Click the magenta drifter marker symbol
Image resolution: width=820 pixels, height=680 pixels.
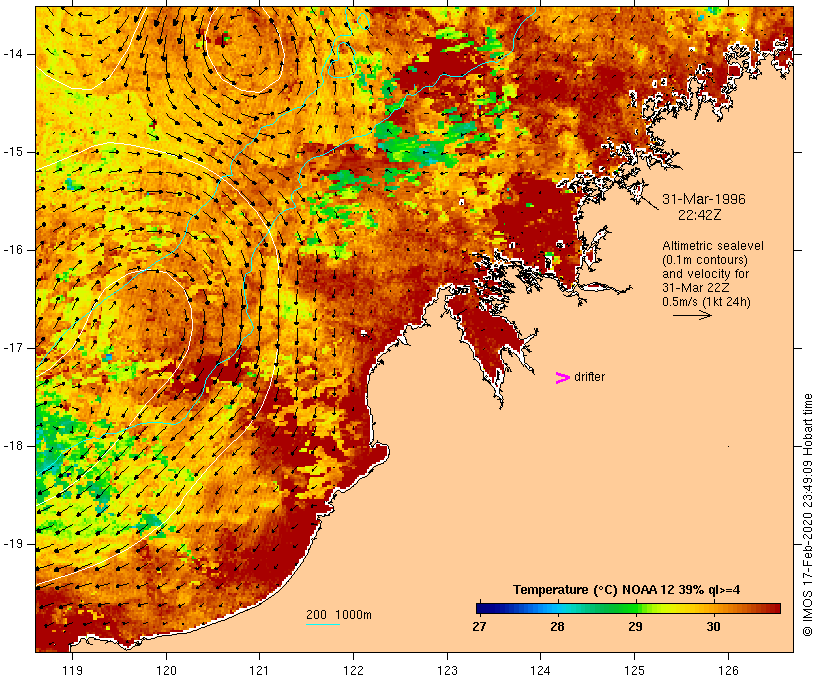[563, 378]
